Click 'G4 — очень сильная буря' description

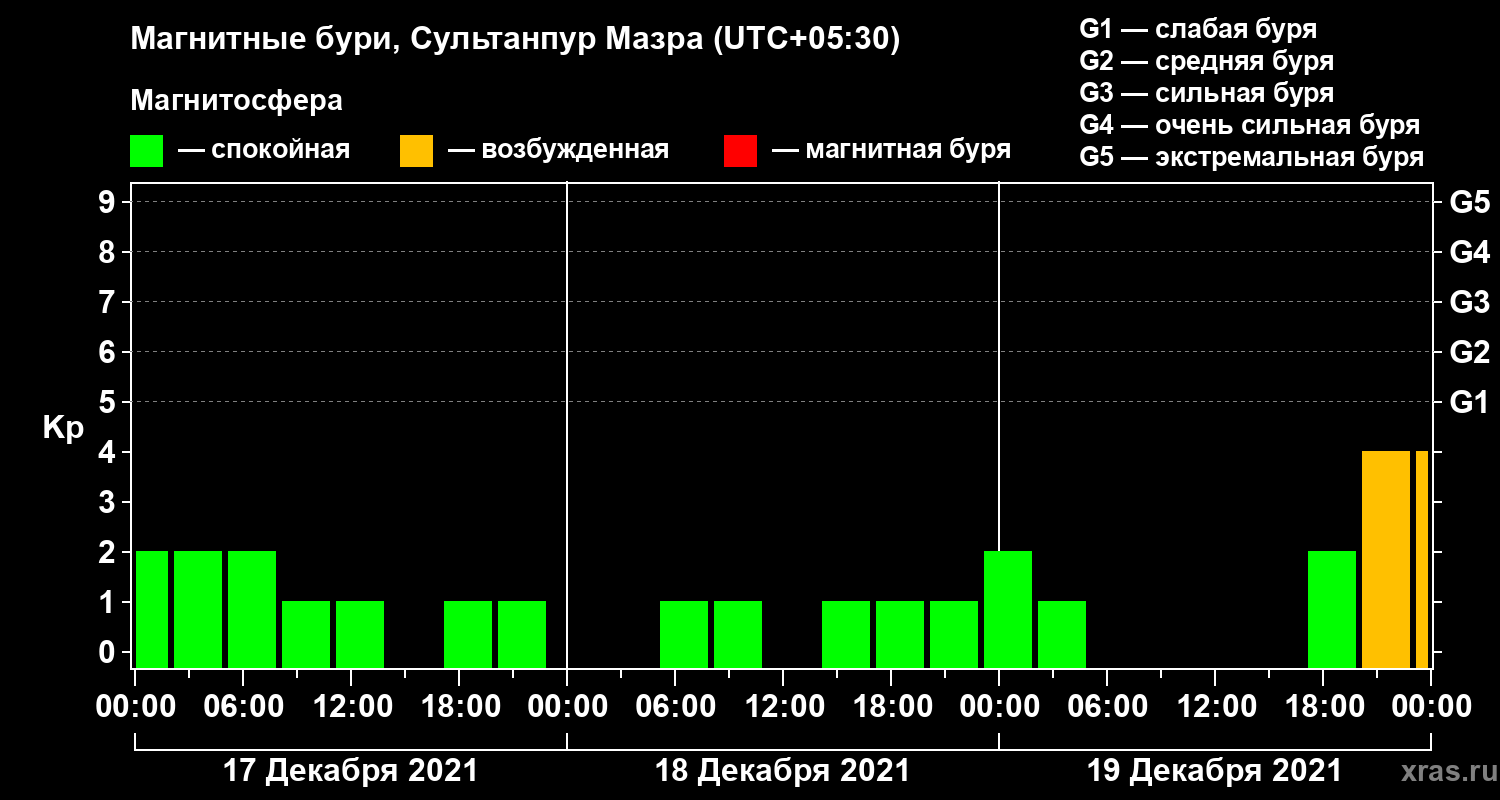point(1250,125)
